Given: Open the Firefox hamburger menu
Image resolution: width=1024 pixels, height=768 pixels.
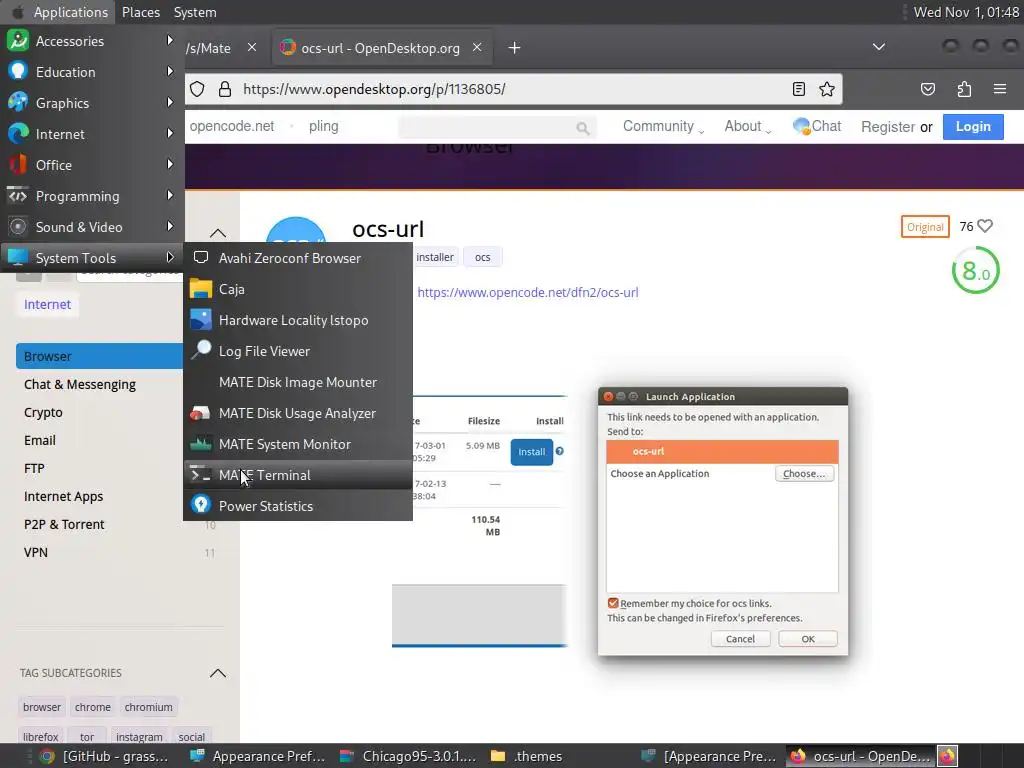Looking at the screenshot, I should 1000,89.
